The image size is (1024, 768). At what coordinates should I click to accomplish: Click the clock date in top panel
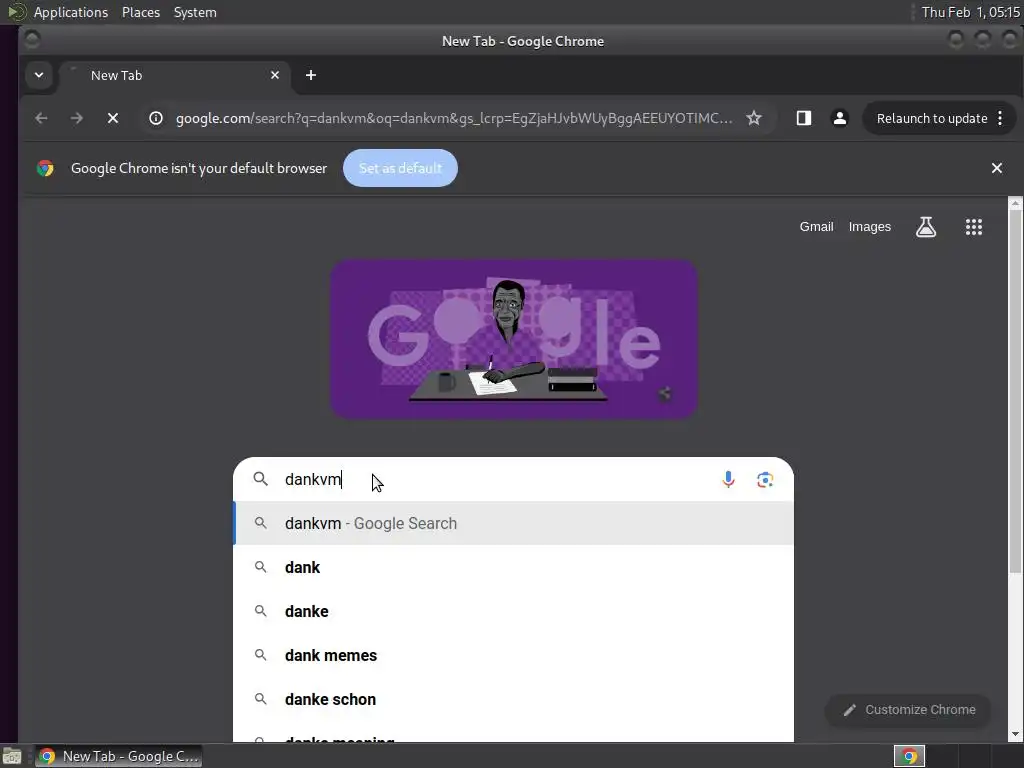[970, 12]
